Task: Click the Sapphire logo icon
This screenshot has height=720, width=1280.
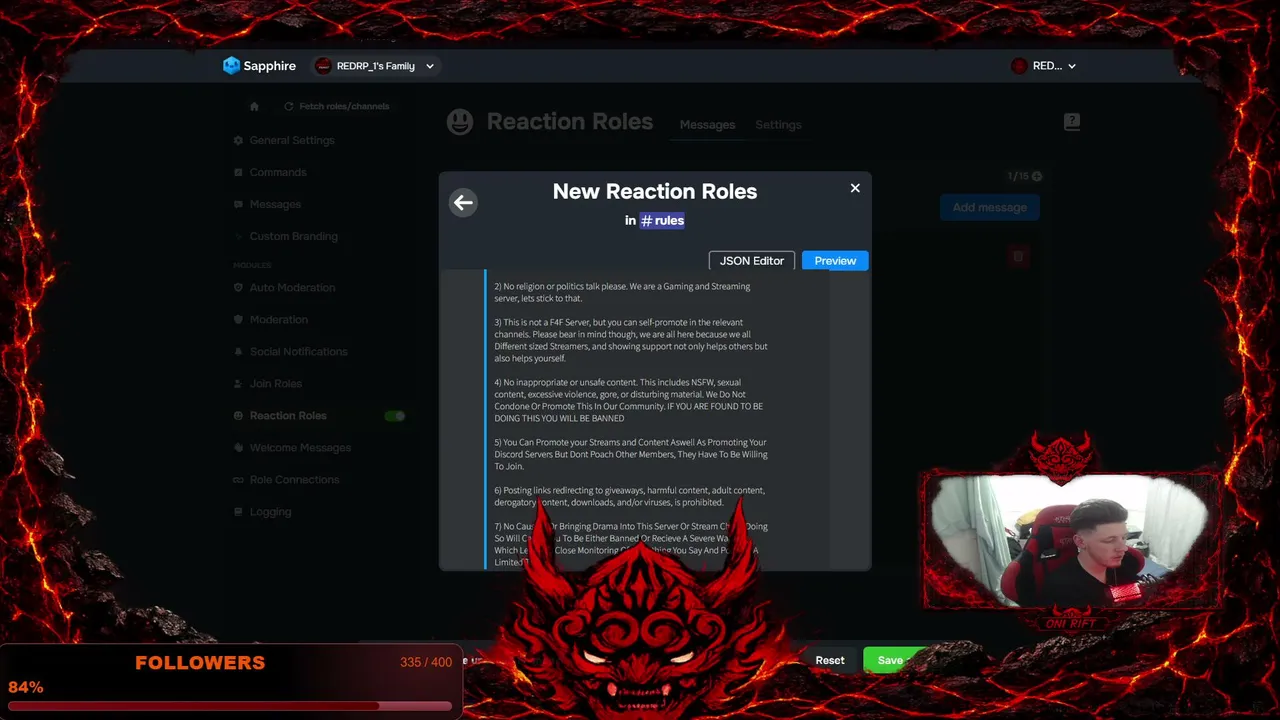Action: click(x=231, y=66)
